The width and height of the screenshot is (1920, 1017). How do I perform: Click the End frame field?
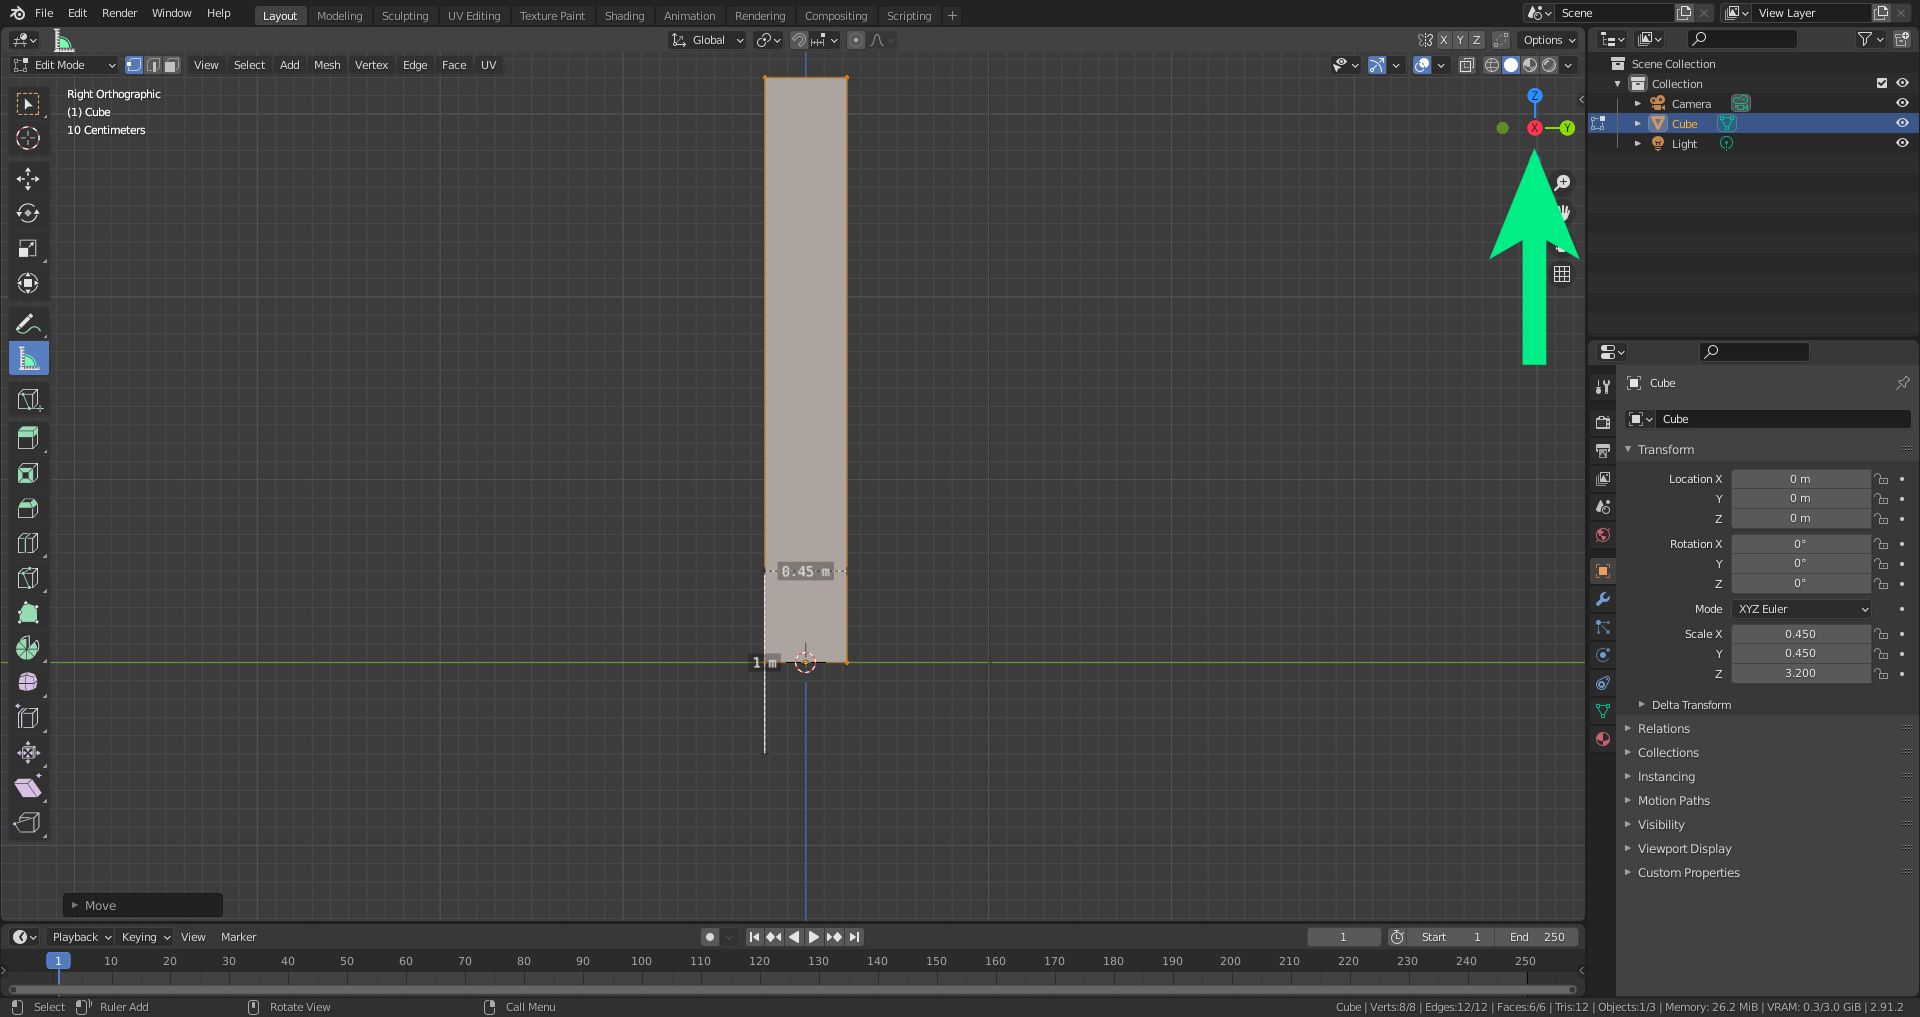coord(1537,937)
